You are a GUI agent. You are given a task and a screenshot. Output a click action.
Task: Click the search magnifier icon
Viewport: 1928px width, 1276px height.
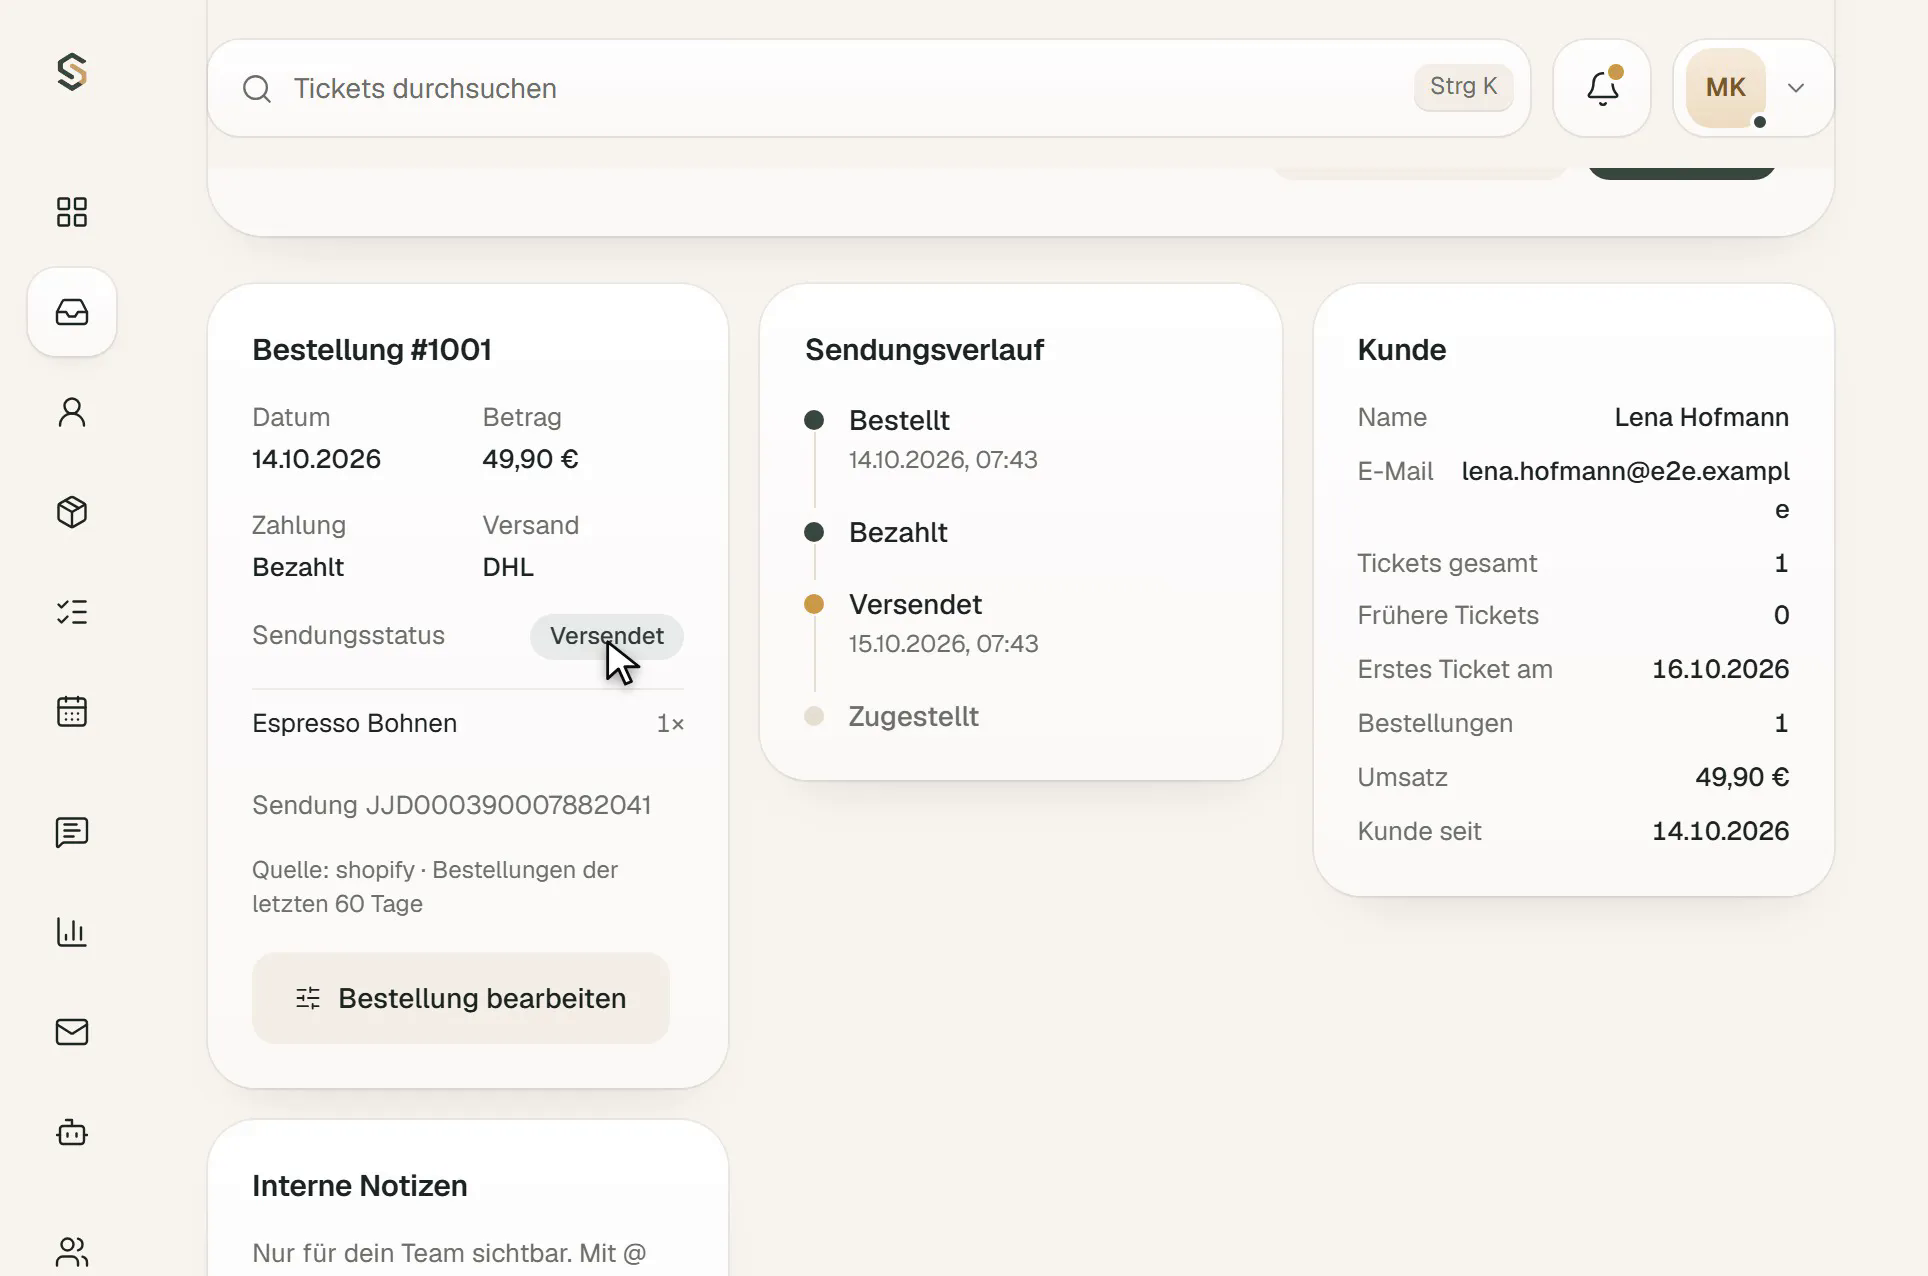click(x=257, y=89)
